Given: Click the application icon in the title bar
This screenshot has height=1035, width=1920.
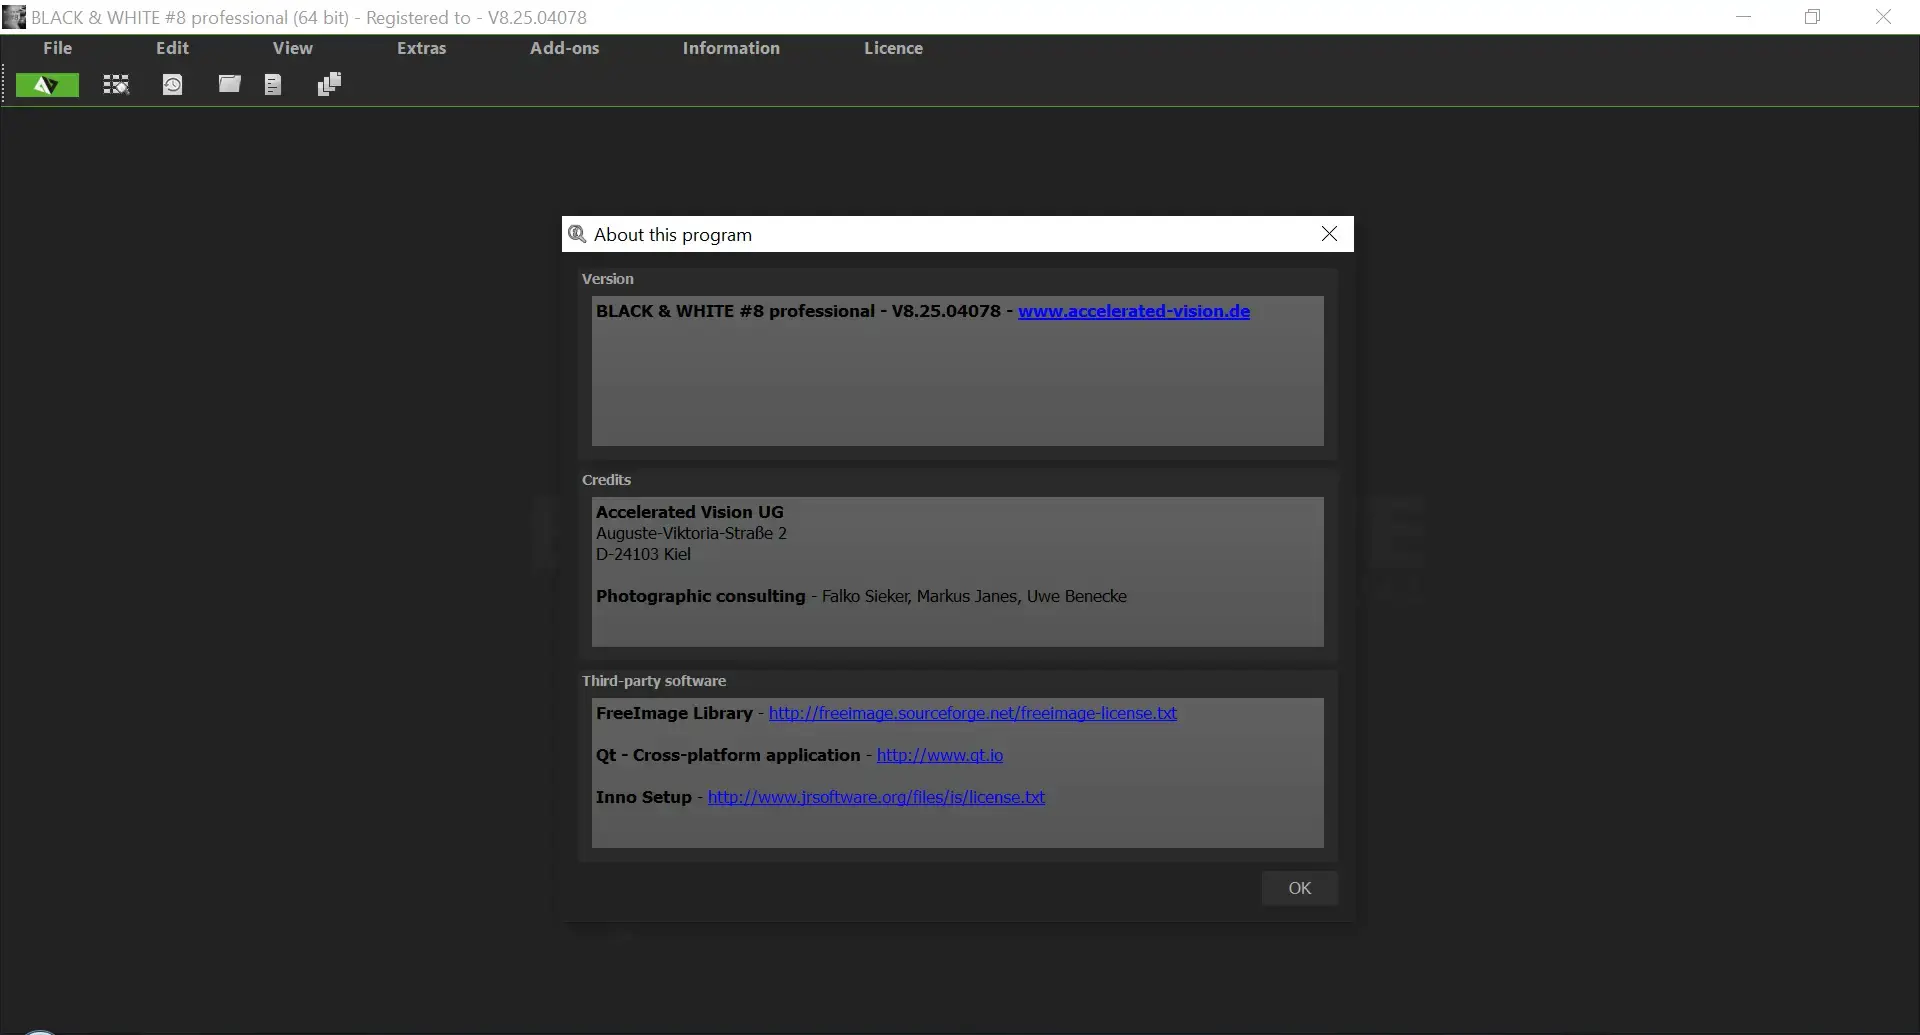Looking at the screenshot, I should click(x=13, y=16).
